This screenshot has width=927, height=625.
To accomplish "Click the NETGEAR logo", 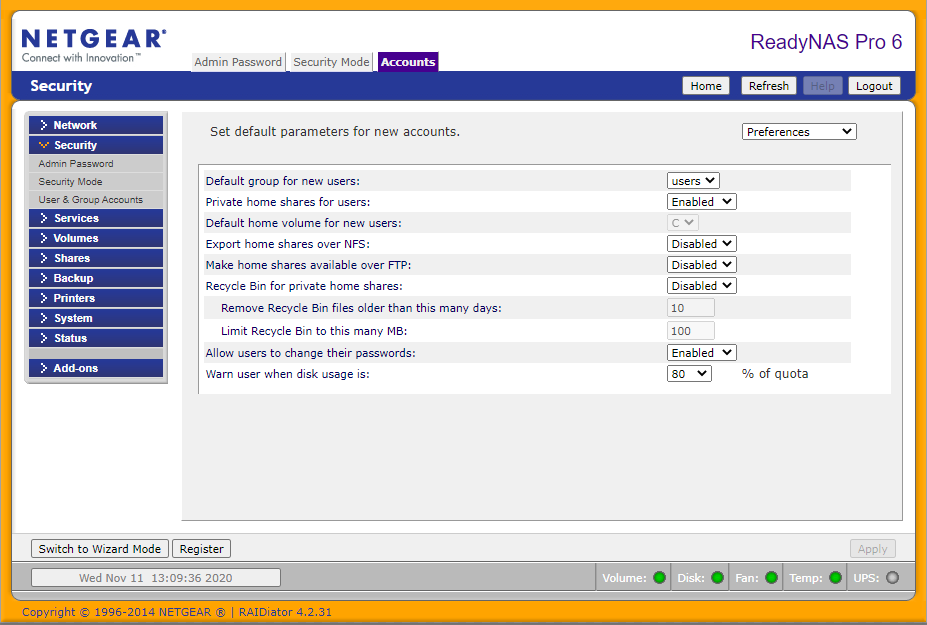I will click(x=93, y=38).
